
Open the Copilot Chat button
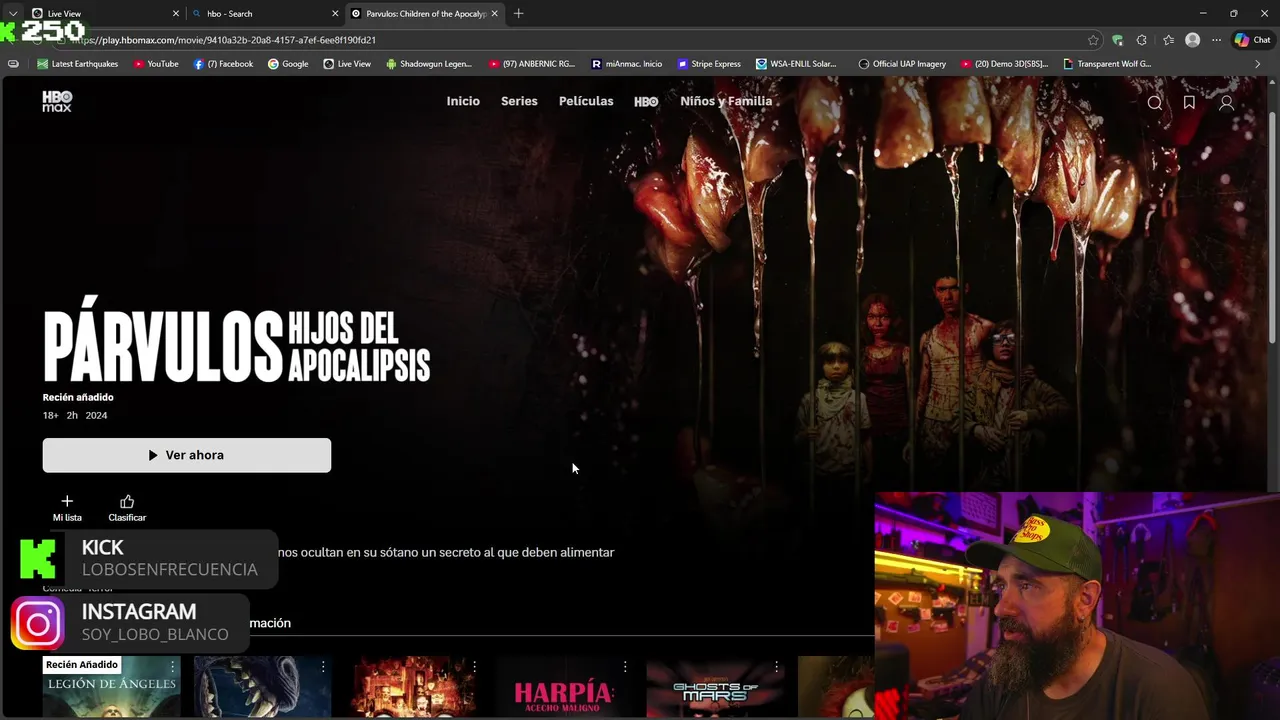click(1252, 40)
